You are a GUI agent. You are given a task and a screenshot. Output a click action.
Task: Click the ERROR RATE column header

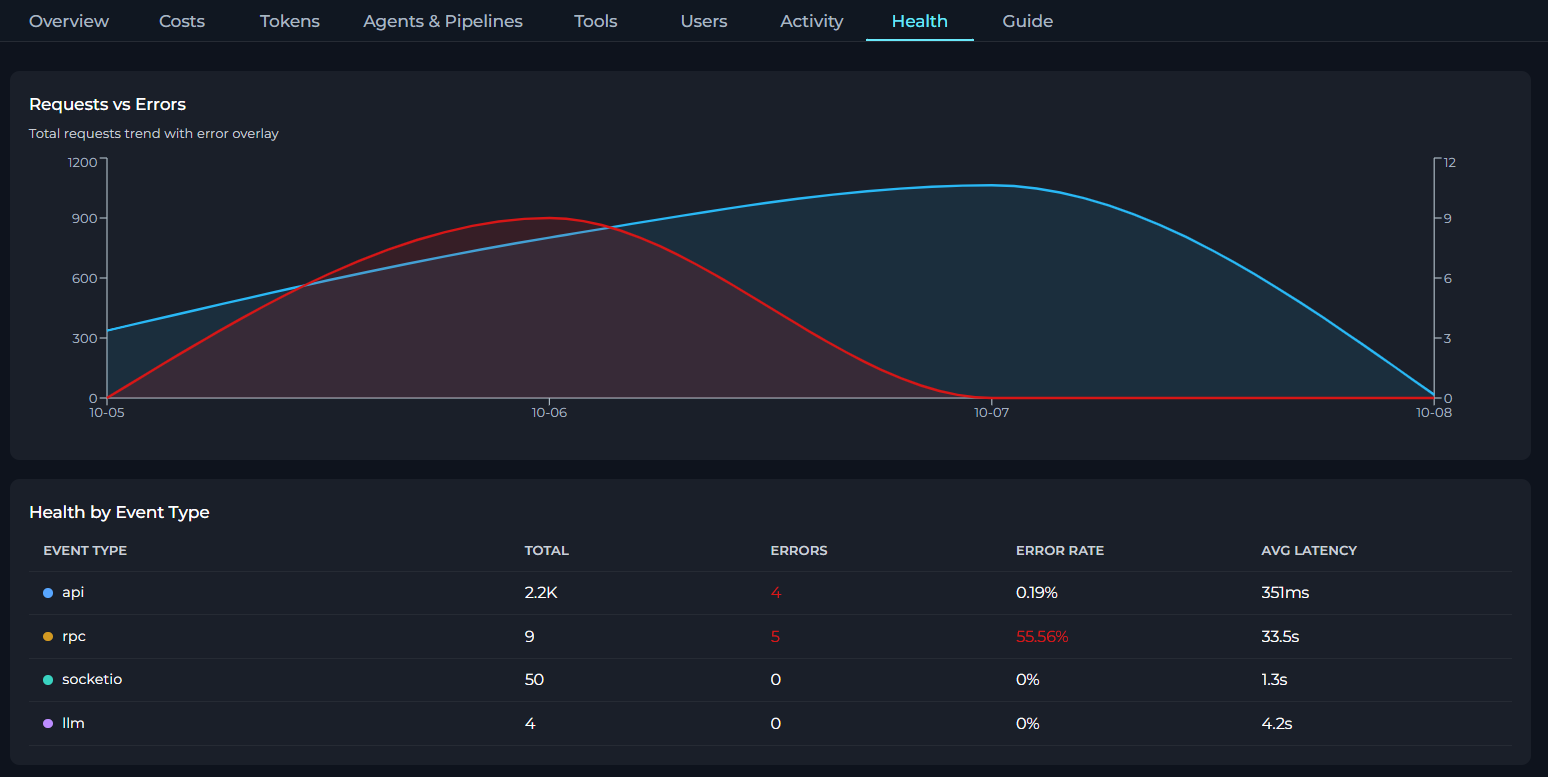click(x=1060, y=551)
